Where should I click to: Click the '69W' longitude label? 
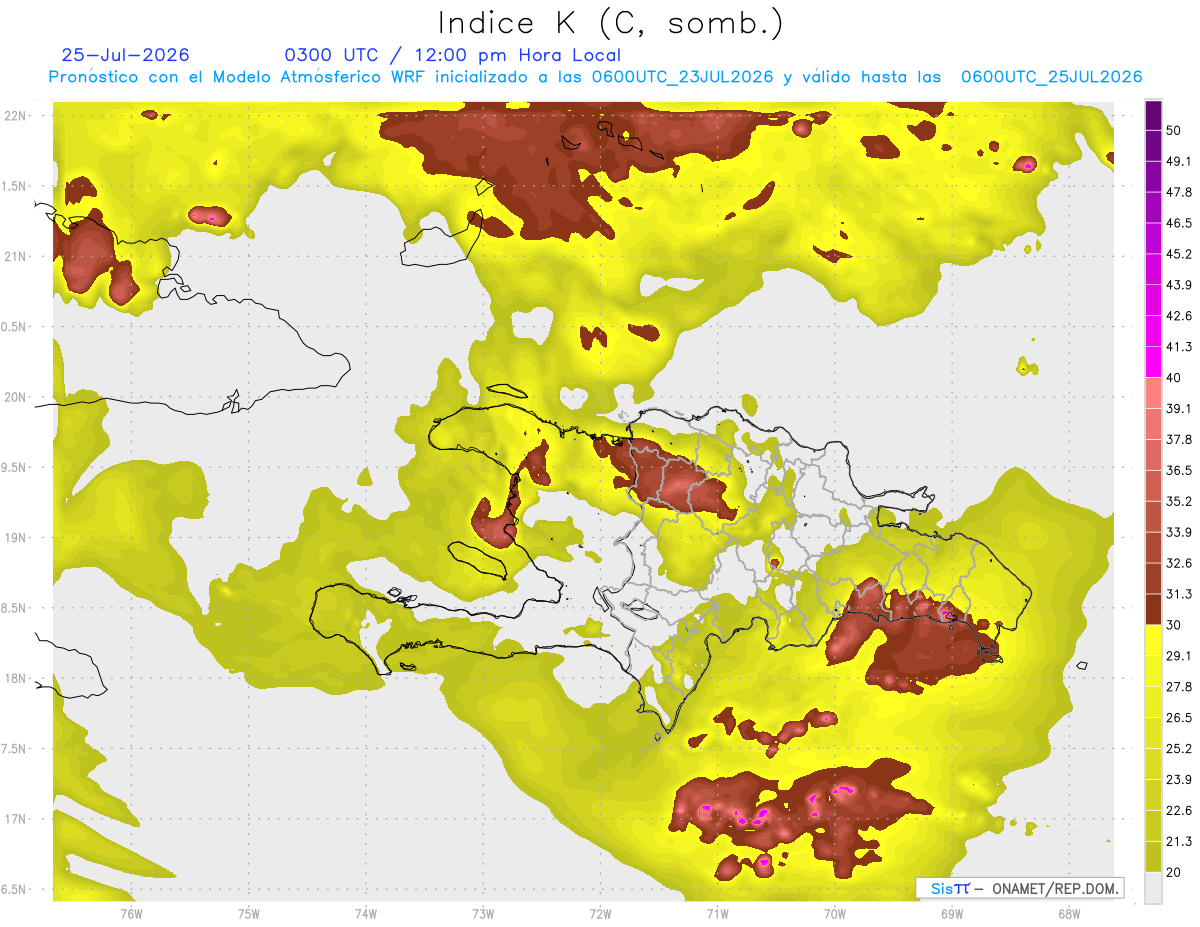click(x=952, y=913)
